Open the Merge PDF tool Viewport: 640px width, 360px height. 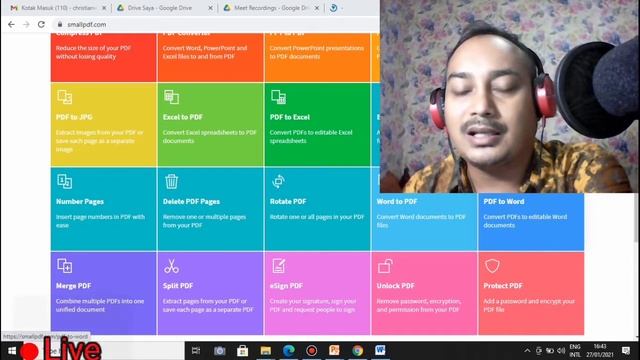[x=103, y=293]
